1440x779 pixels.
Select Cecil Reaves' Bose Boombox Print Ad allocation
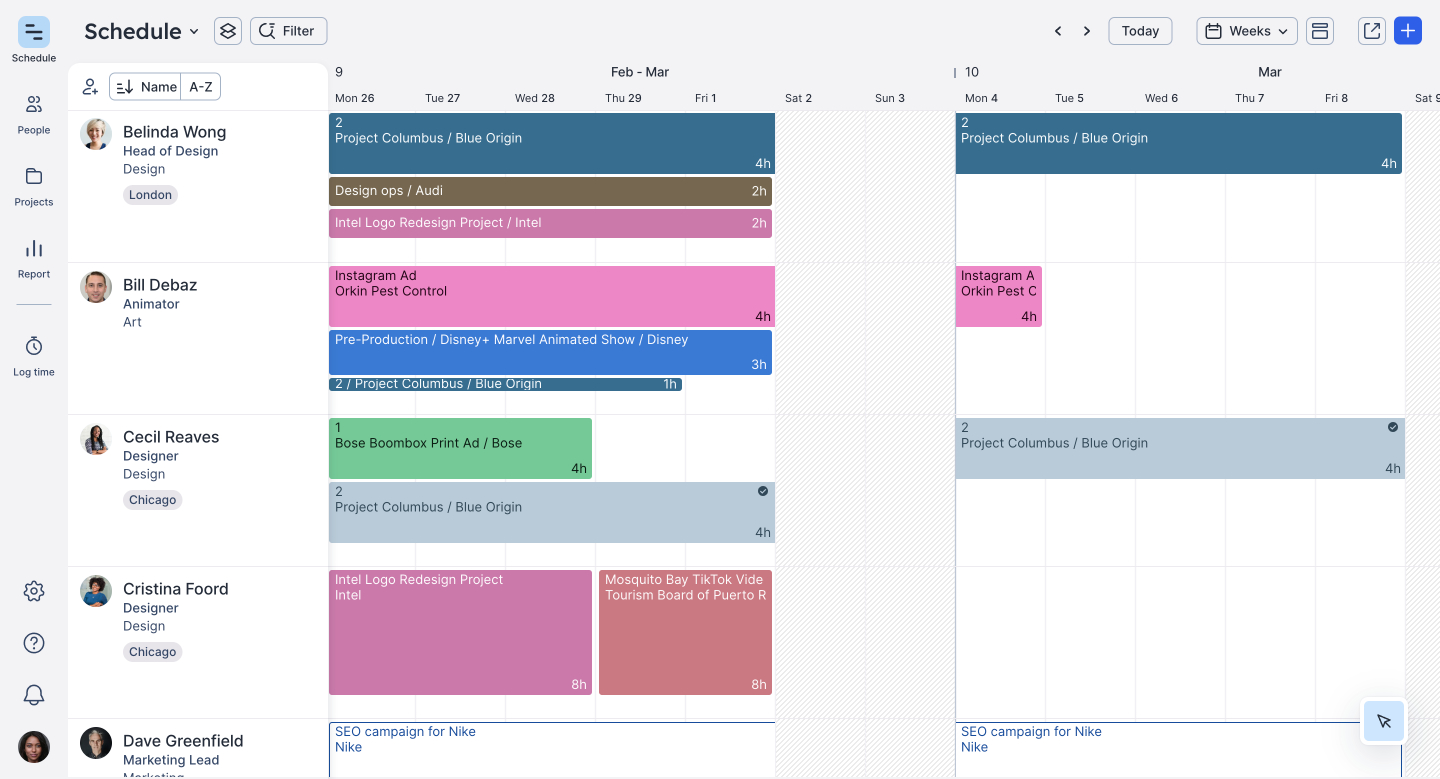coord(460,447)
